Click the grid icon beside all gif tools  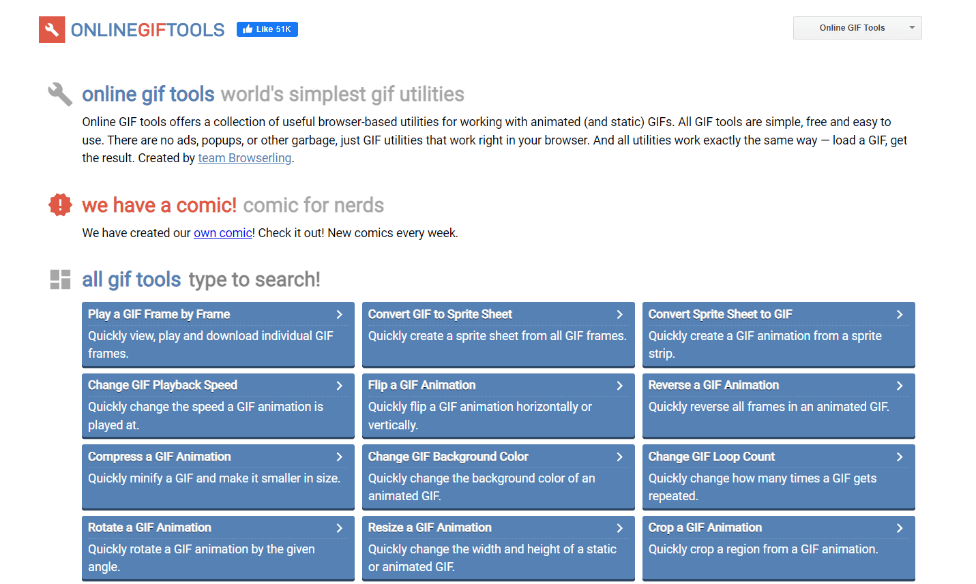pyautogui.click(x=60, y=280)
